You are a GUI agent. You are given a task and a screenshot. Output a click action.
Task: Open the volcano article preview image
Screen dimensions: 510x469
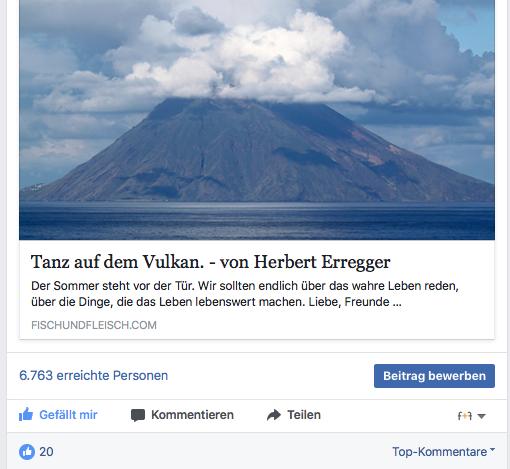[257, 120]
